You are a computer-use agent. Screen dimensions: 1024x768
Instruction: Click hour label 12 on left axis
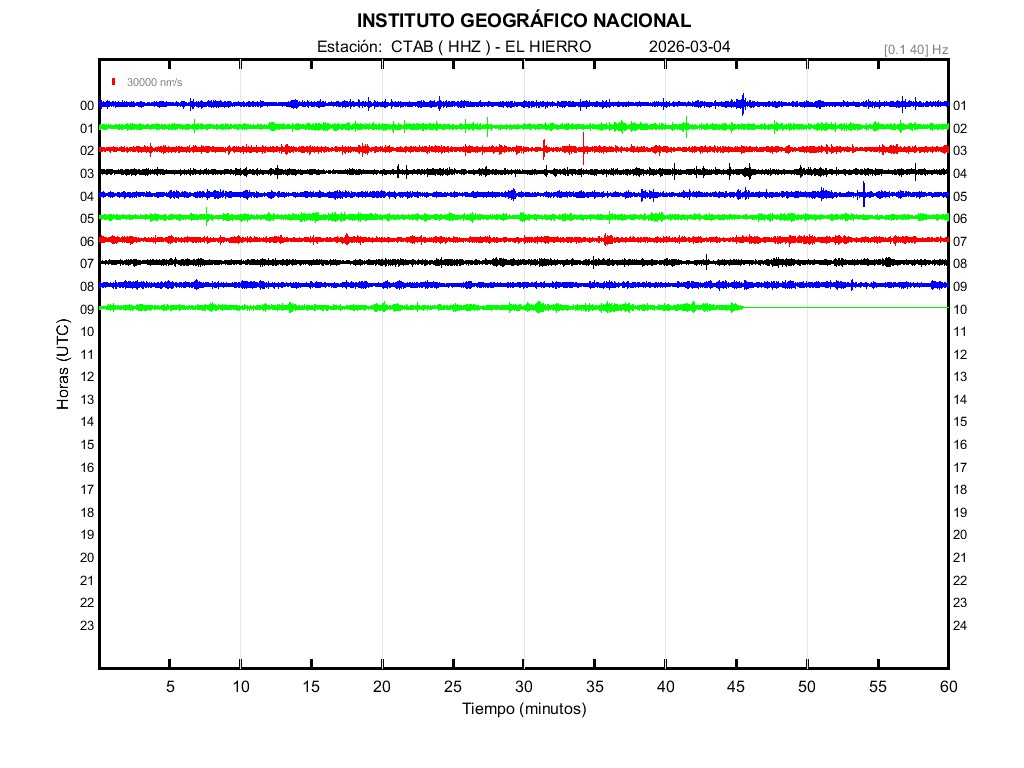pos(87,376)
